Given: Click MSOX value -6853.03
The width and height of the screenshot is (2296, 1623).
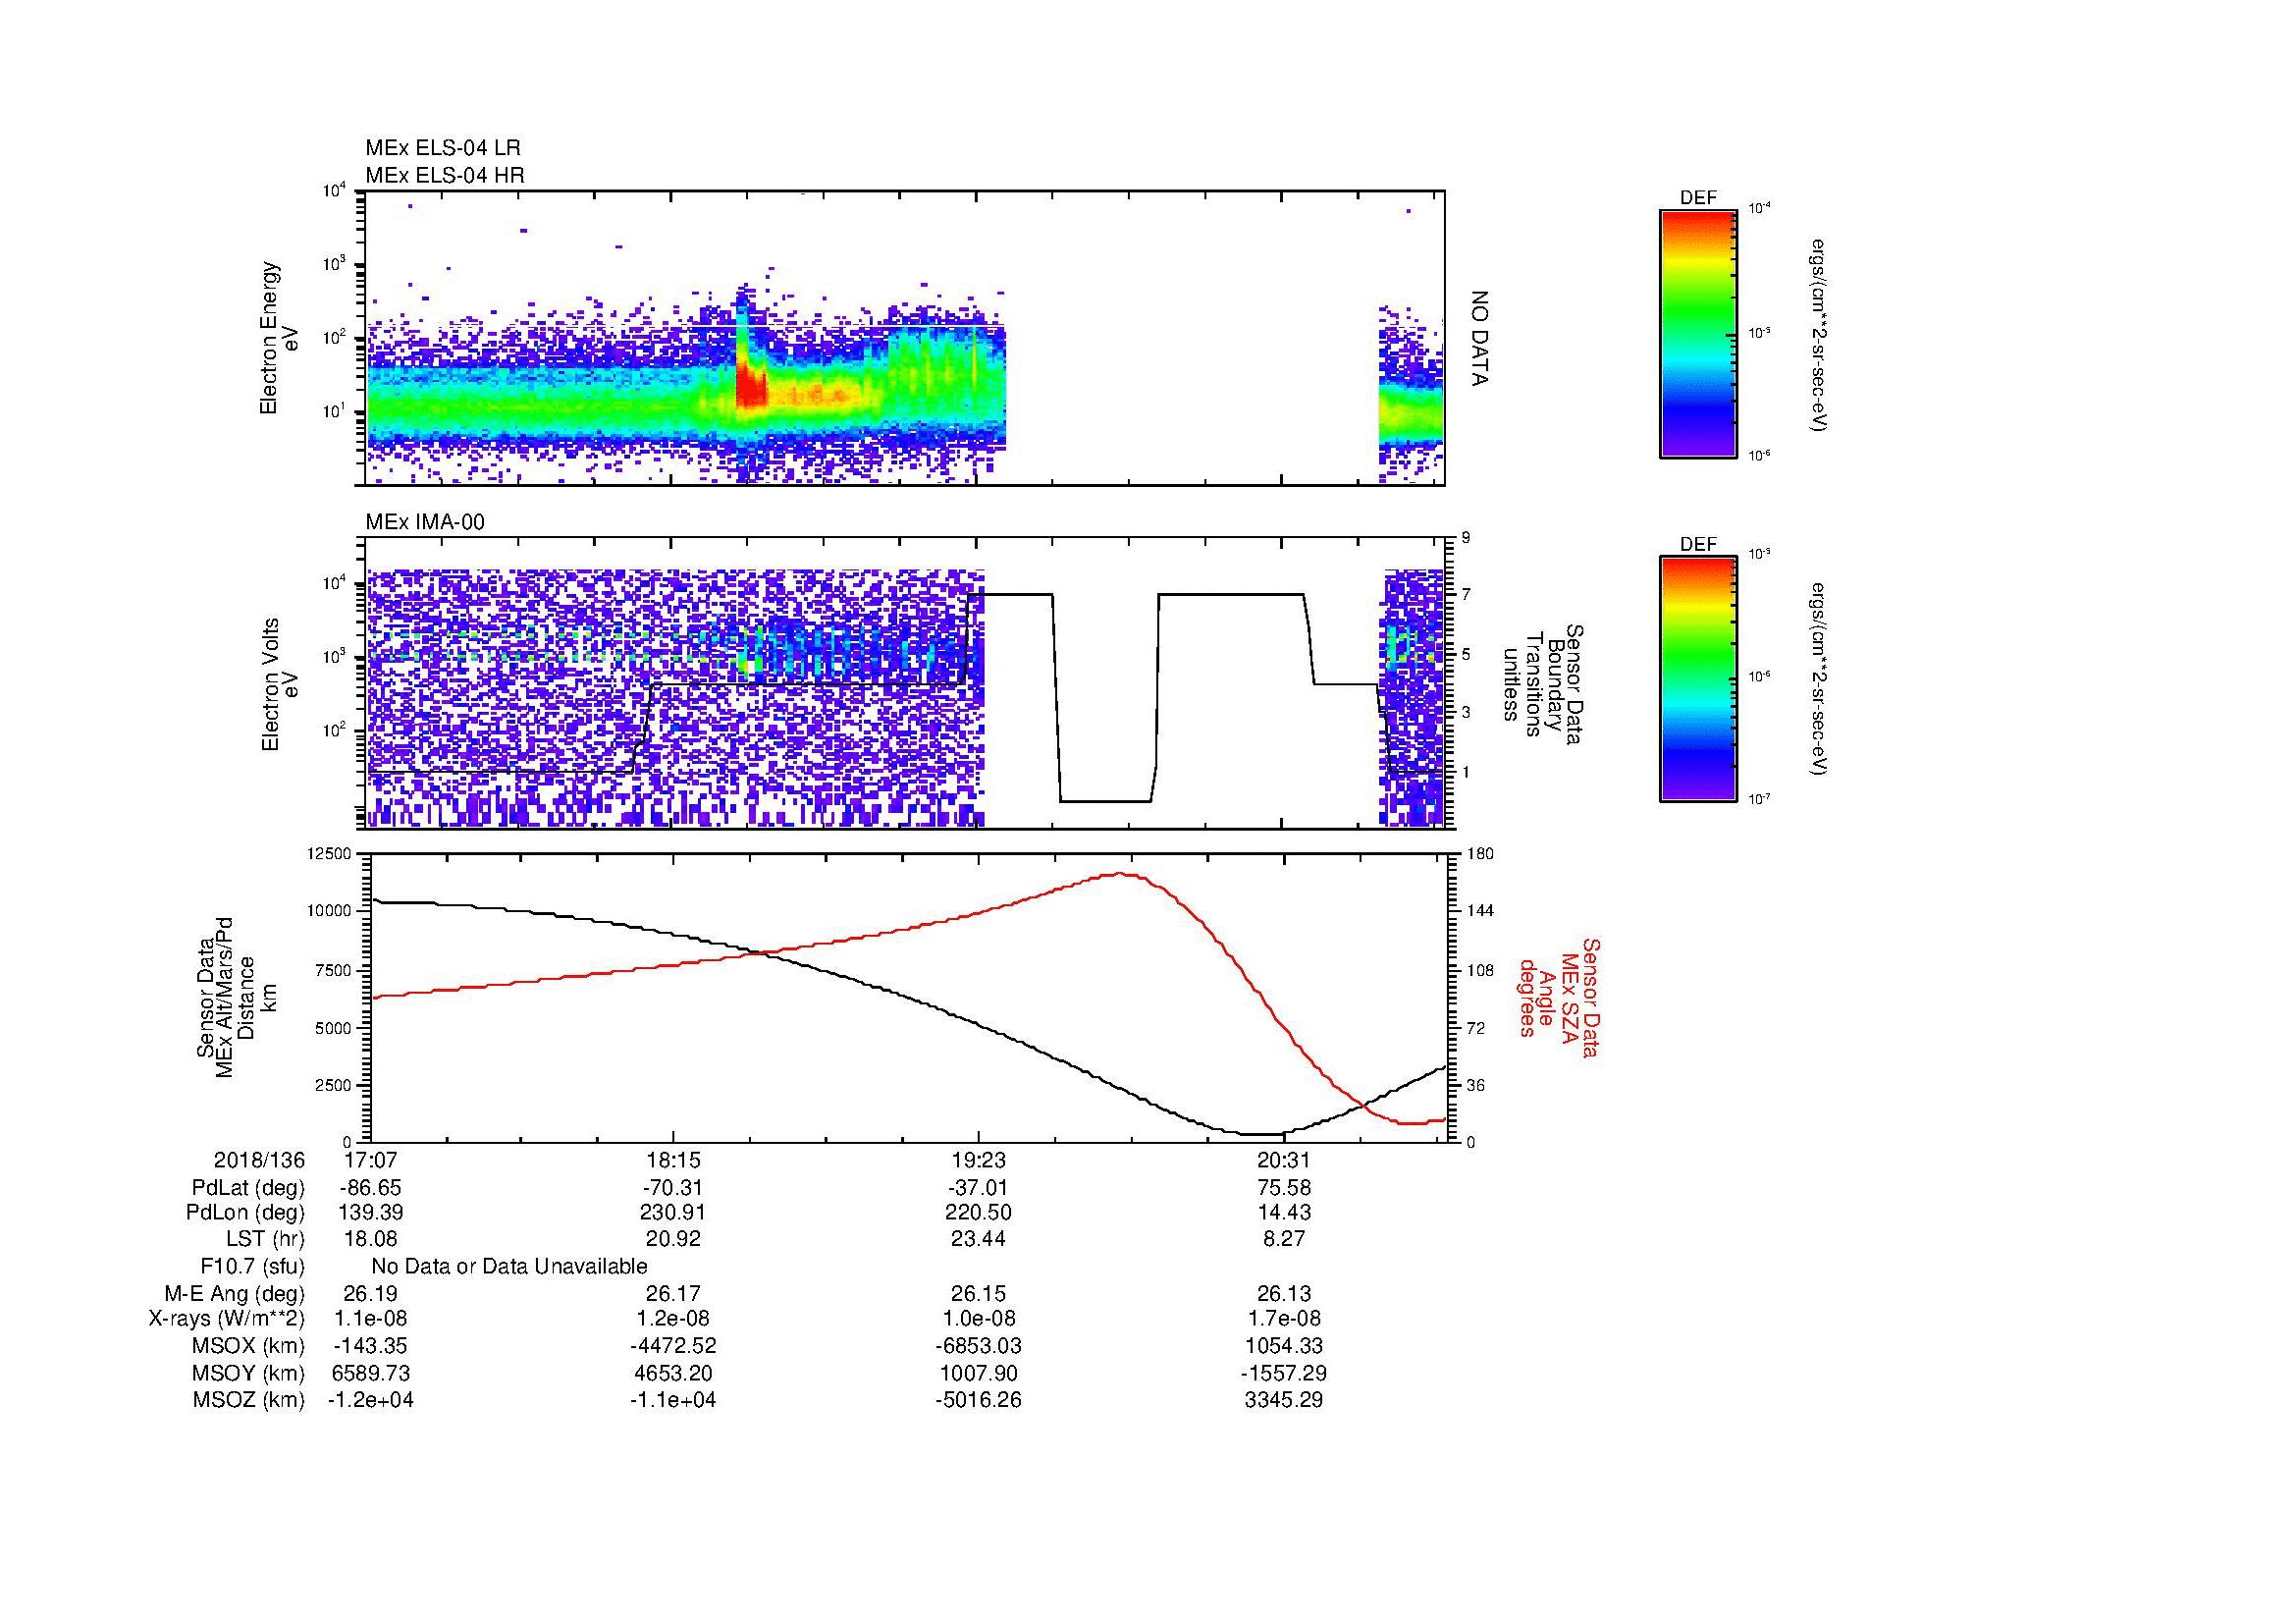Looking at the screenshot, I should 978,1346.
